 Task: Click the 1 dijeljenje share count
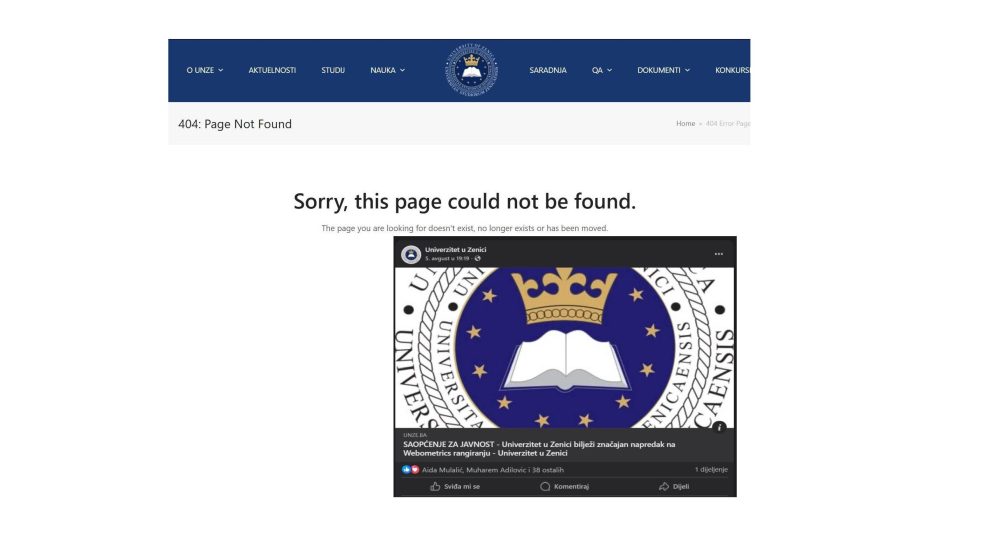(x=711, y=470)
